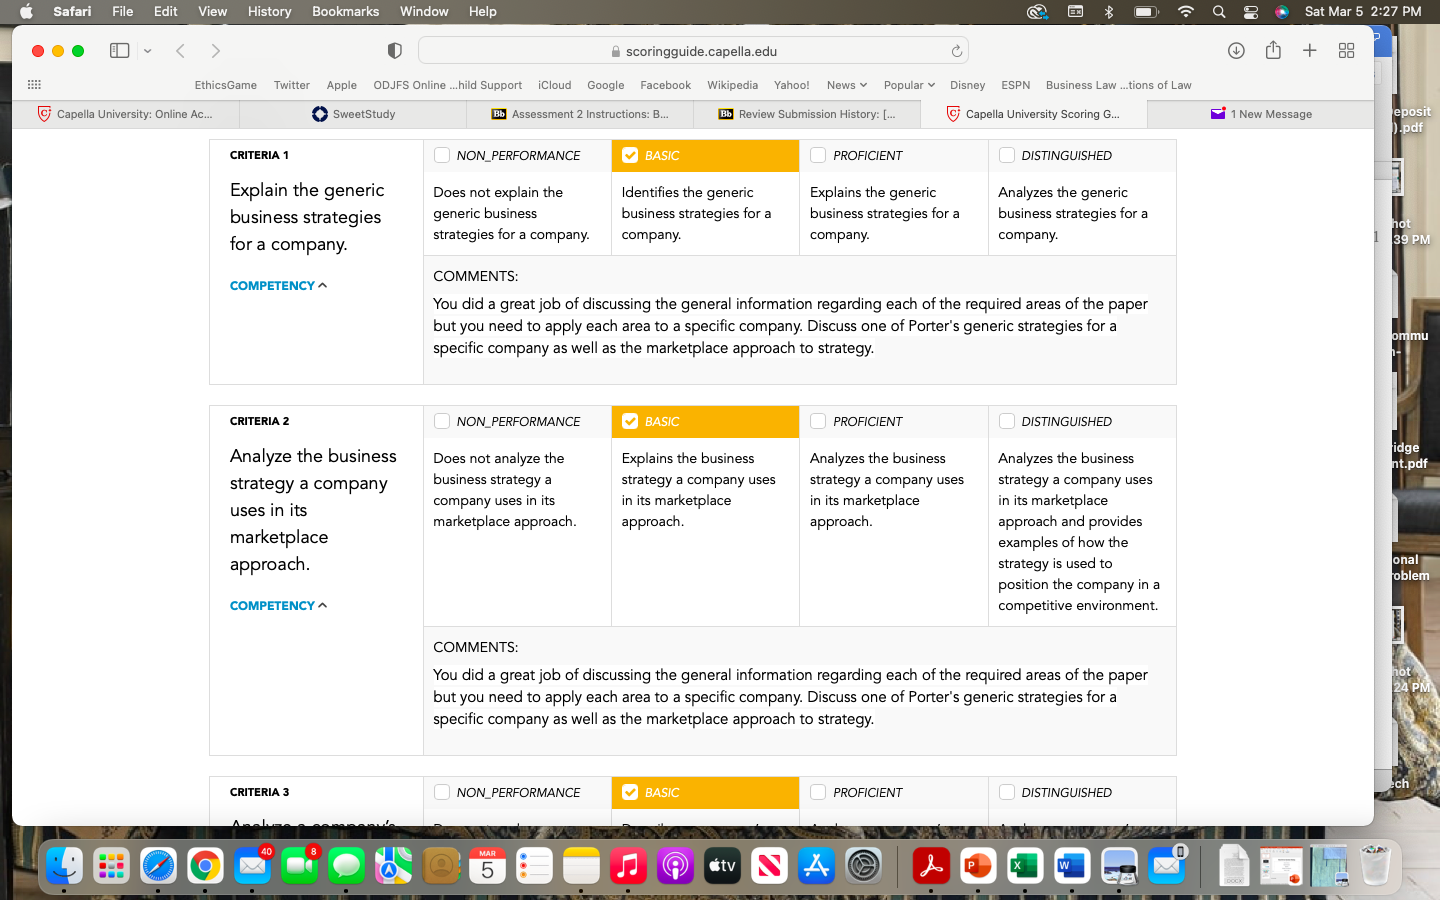This screenshot has height=900, width=1440.
Task: Check DISTINGUISHED for Criteria 2
Action: click(1006, 421)
